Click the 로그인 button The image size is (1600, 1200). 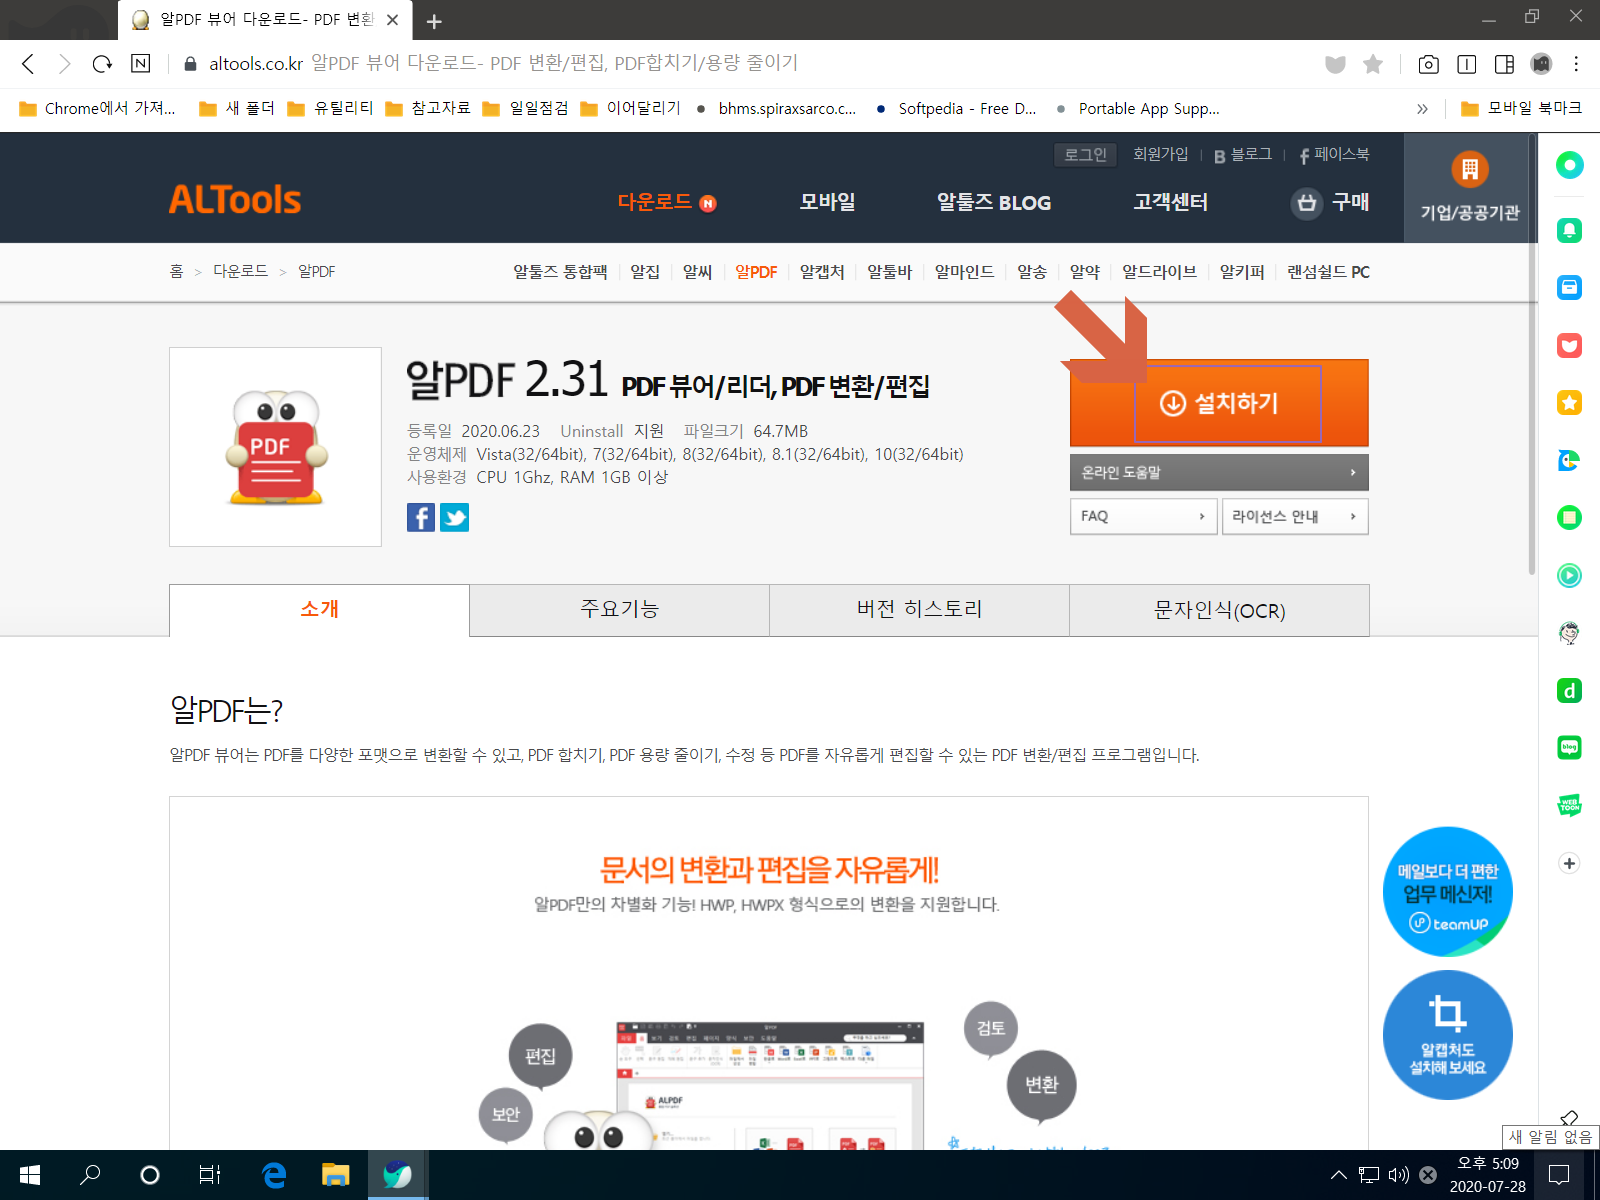coord(1085,155)
